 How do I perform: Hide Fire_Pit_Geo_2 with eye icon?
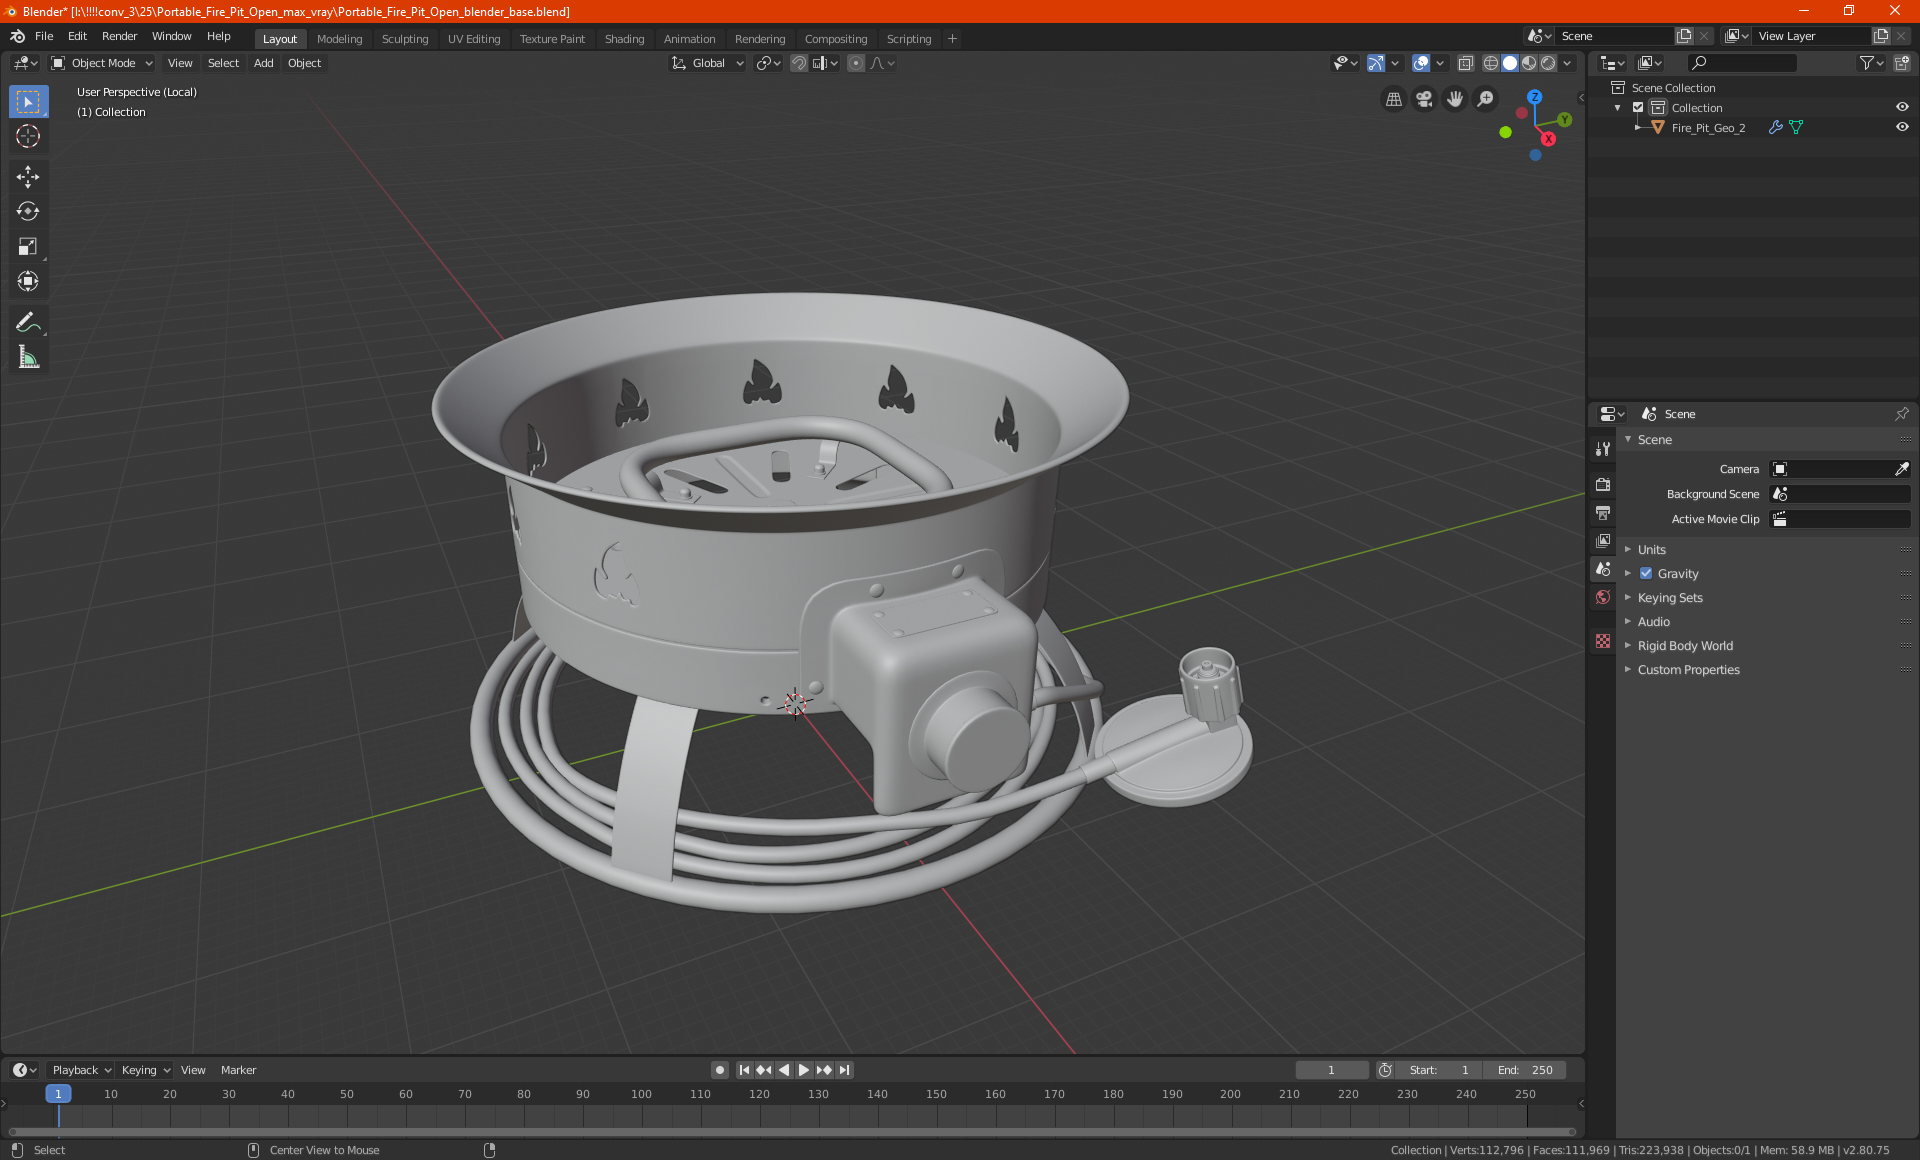pyautogui.click(x=1902, y=127)
